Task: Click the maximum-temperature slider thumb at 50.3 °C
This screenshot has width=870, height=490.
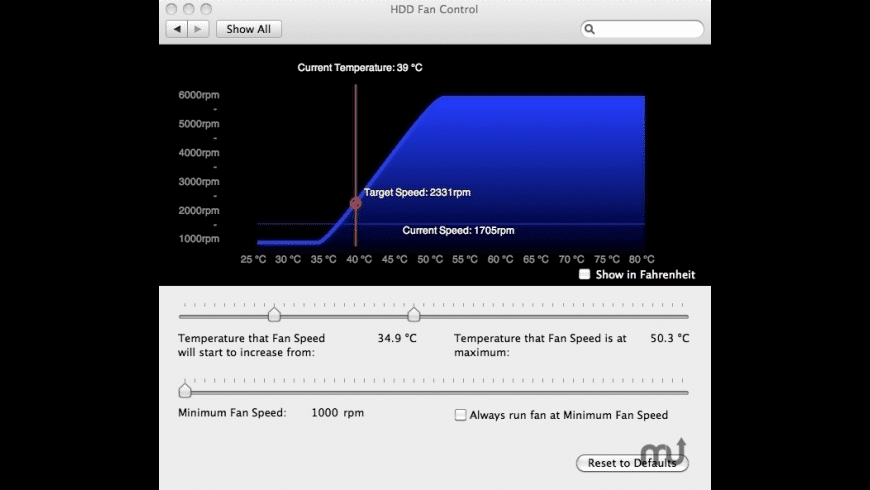Action: (x=413, y=315)
